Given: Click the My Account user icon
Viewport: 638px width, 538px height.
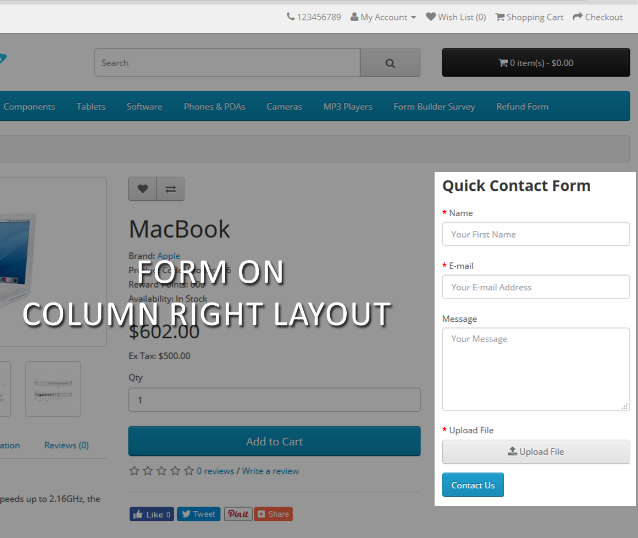Looking at the screenshot, I should (x=354, y=17).
